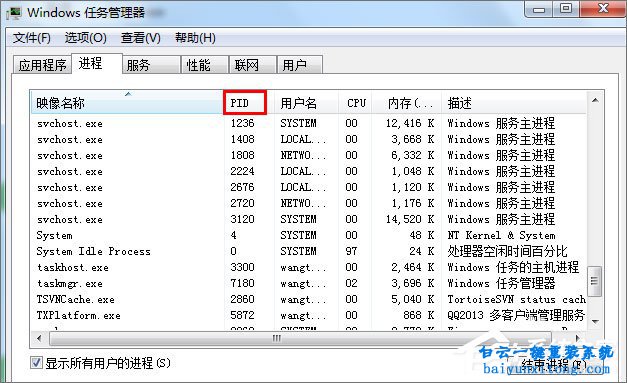The image size is (627, 383).
Task: Sort by 用户名 column header
Action: [x=306, y=103]
